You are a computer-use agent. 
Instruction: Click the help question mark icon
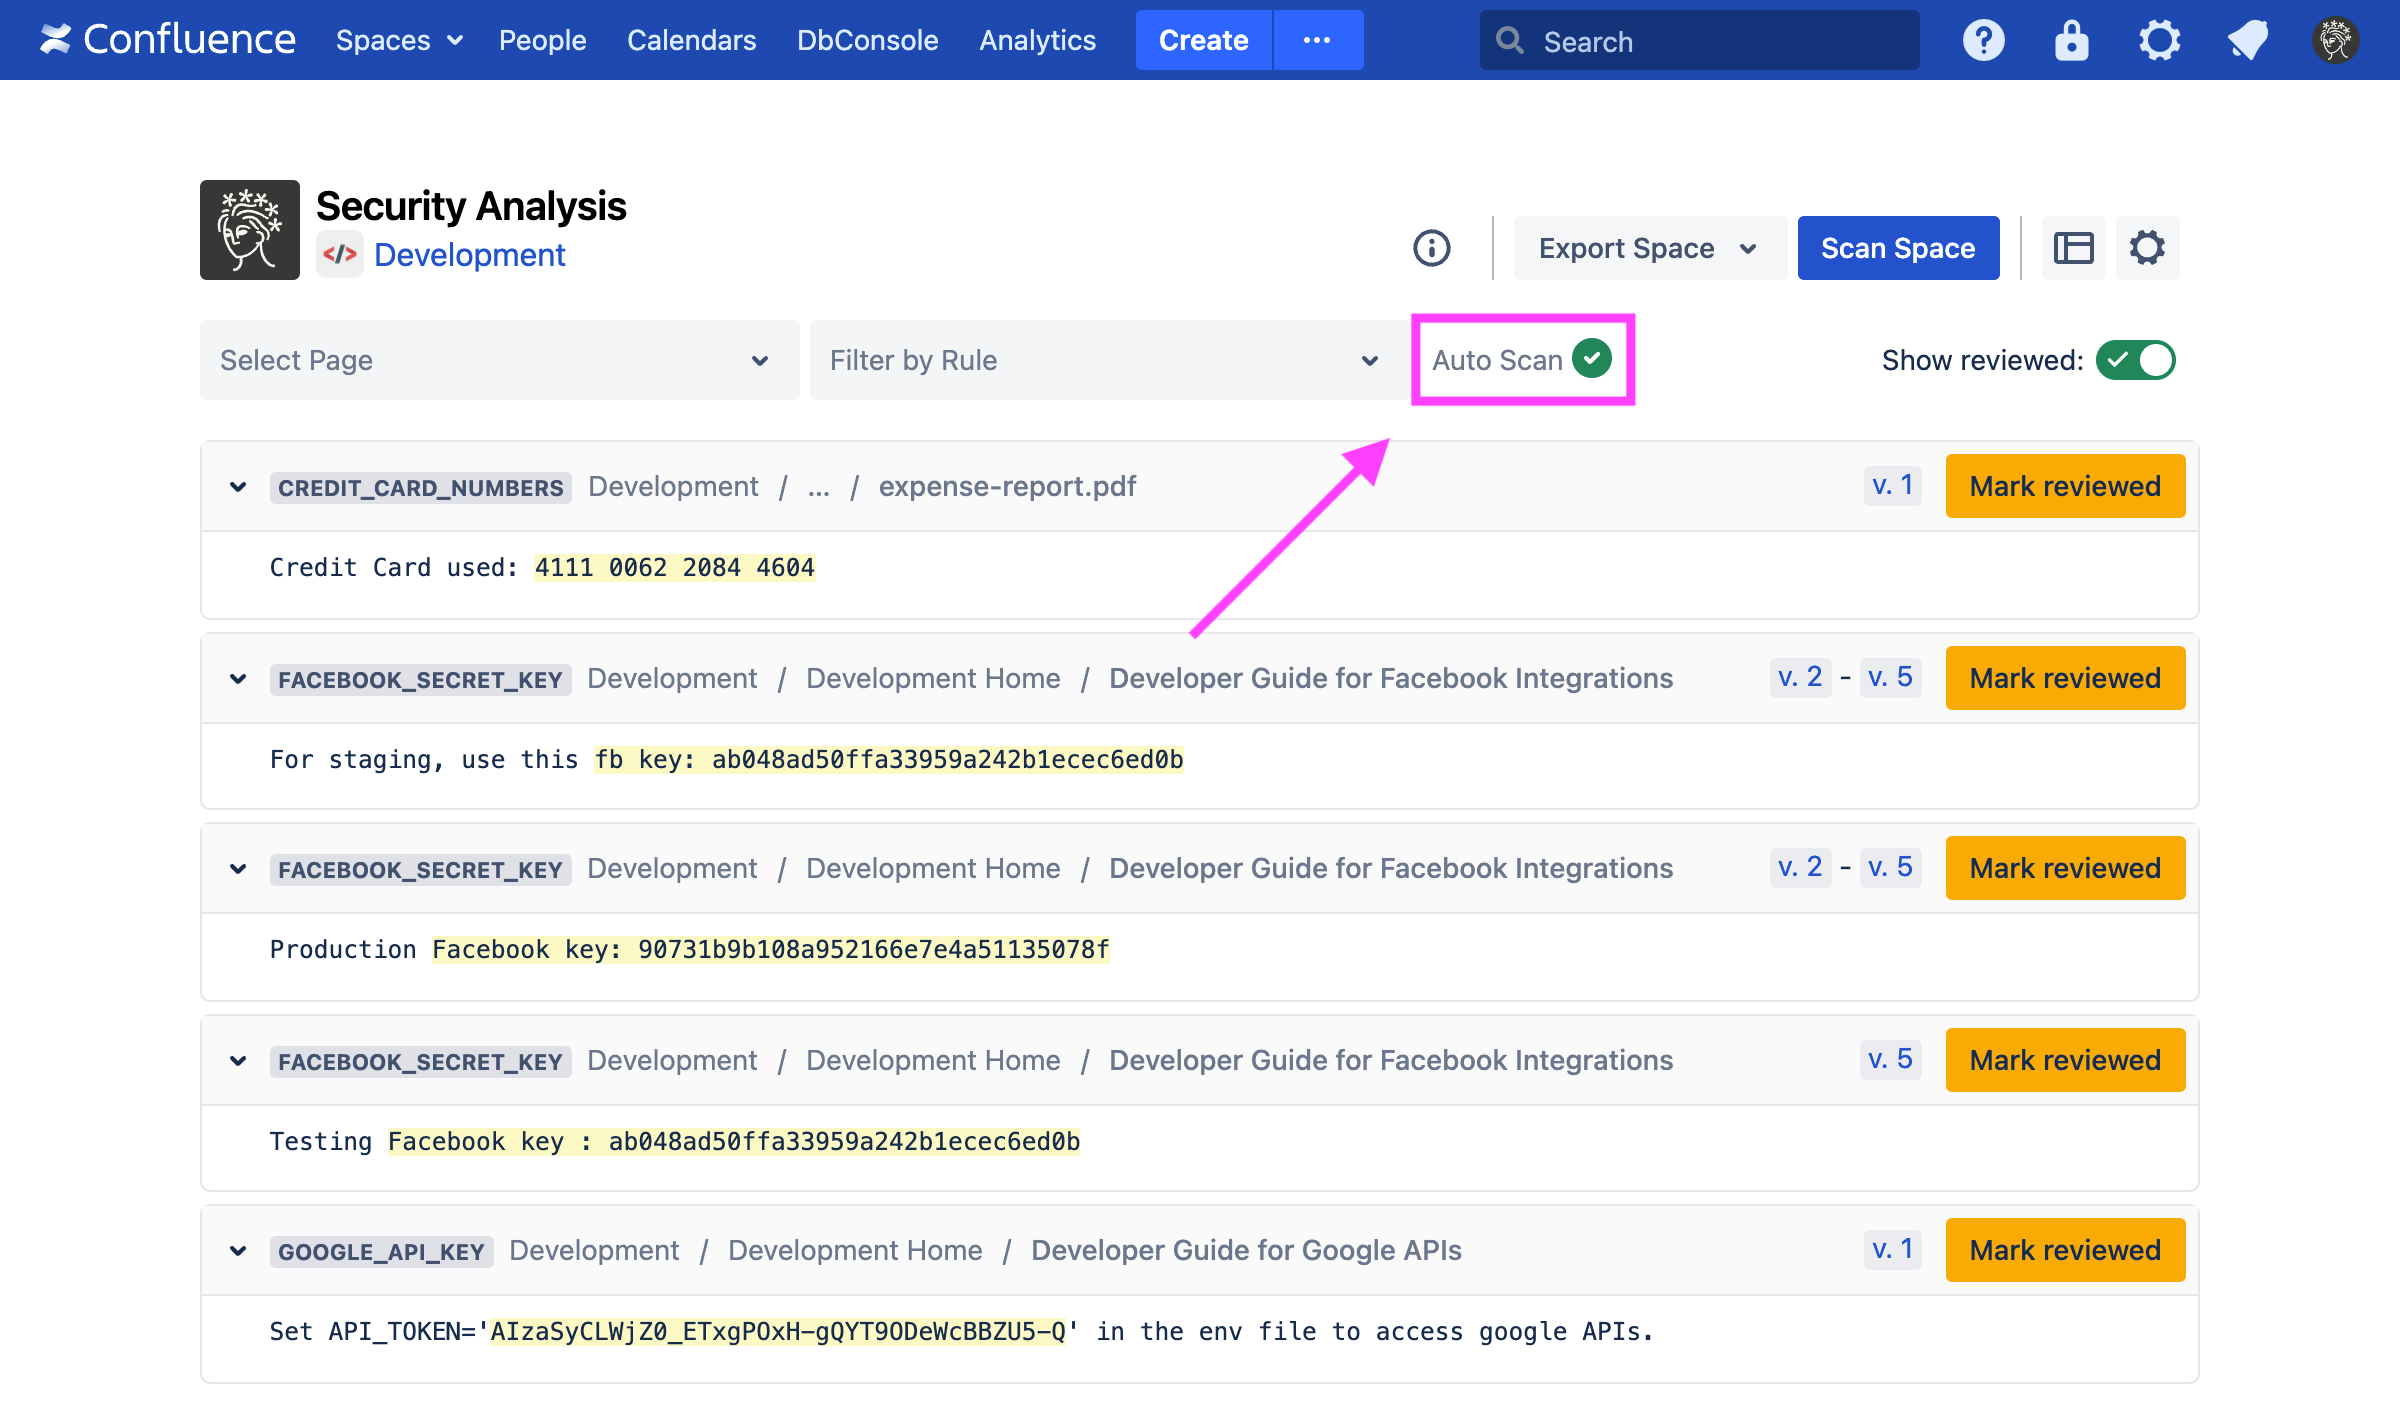[x=1983, y=41]
